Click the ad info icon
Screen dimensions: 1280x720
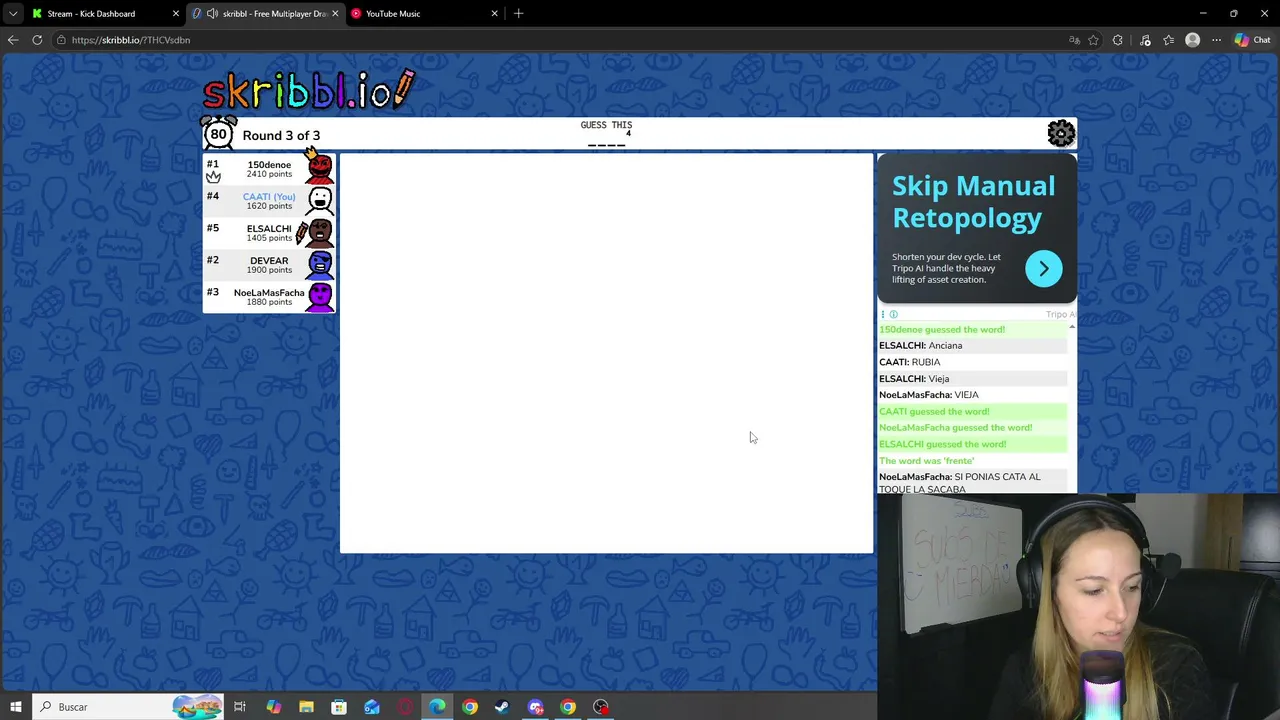893,314
